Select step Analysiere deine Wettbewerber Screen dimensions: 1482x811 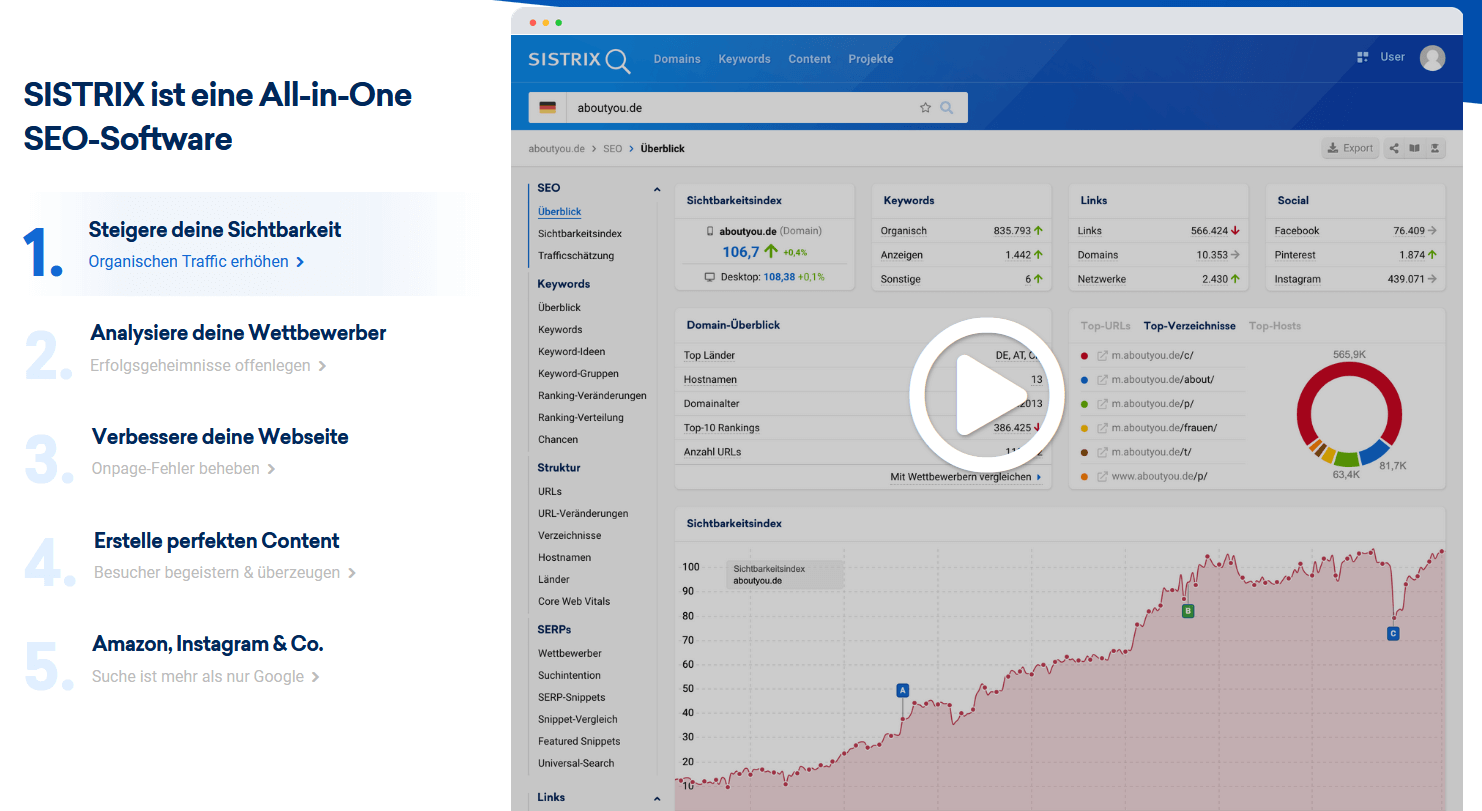pyautogui.click(x=238, y=333)
